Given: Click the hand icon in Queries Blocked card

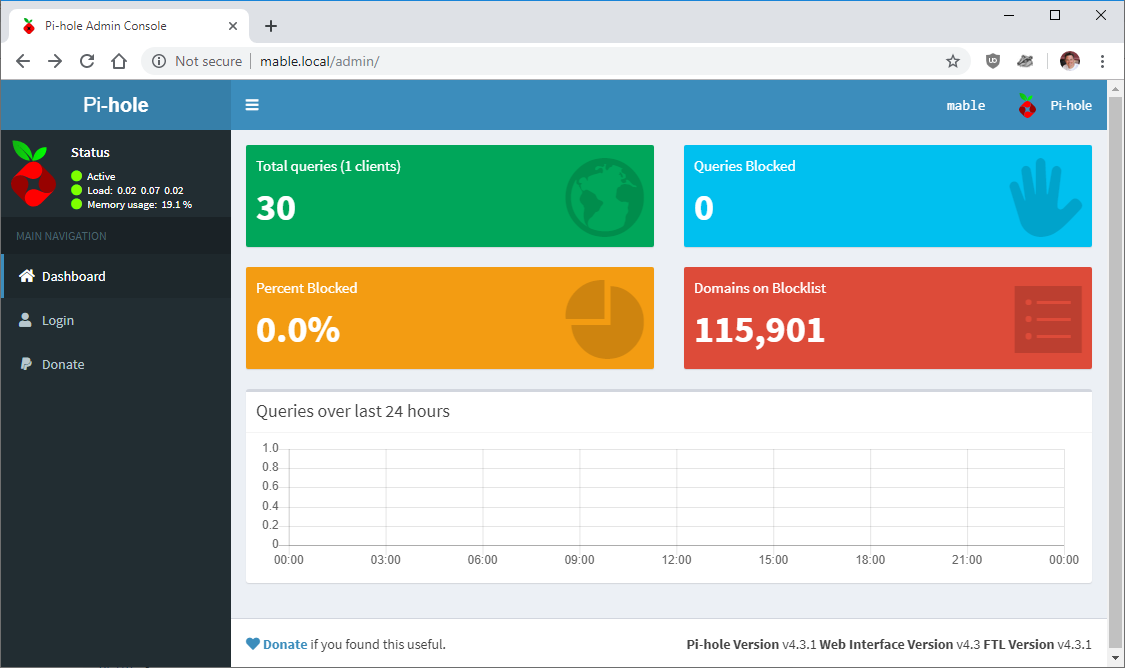Looking at the screenshot, I should pyautogui.click(x=1045, y=197).
